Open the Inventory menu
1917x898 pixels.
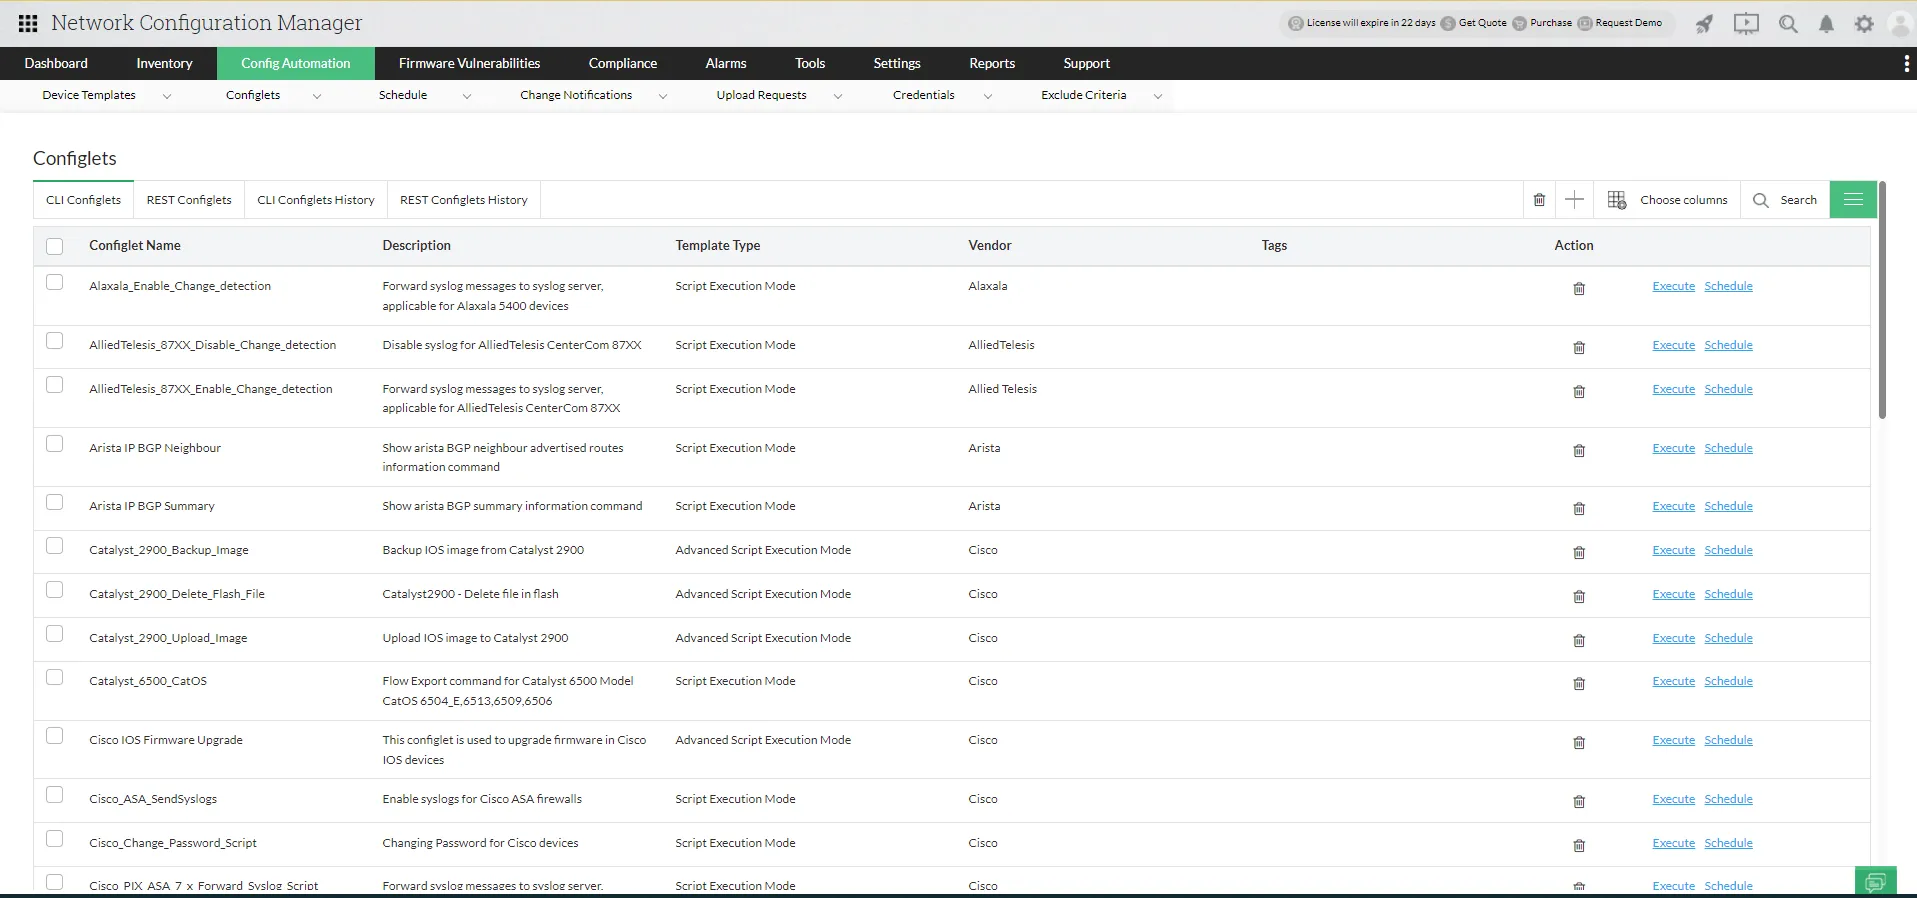(164, 63)
